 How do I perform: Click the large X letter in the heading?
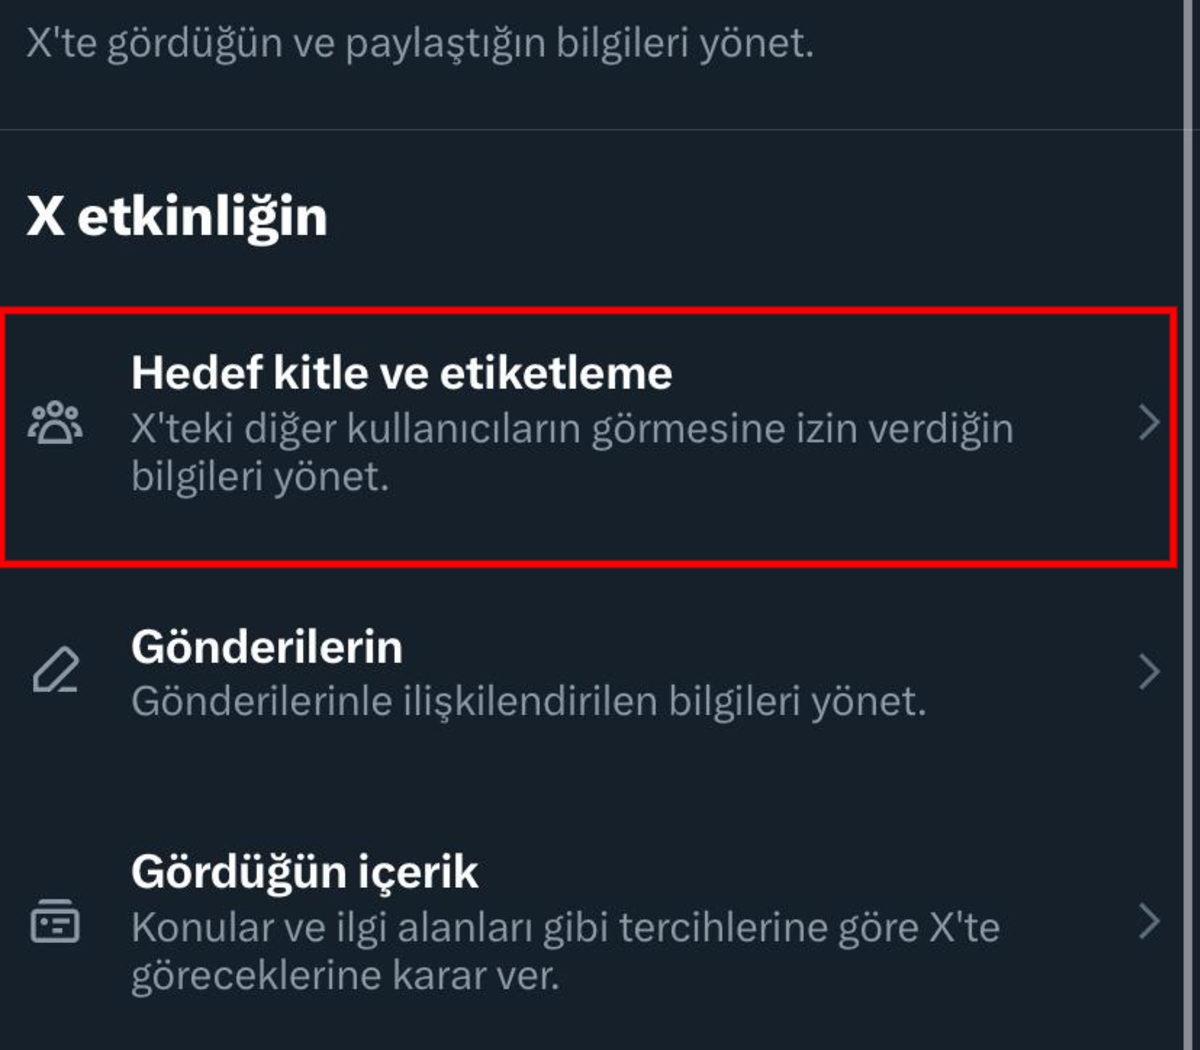(x=45, y=216)
